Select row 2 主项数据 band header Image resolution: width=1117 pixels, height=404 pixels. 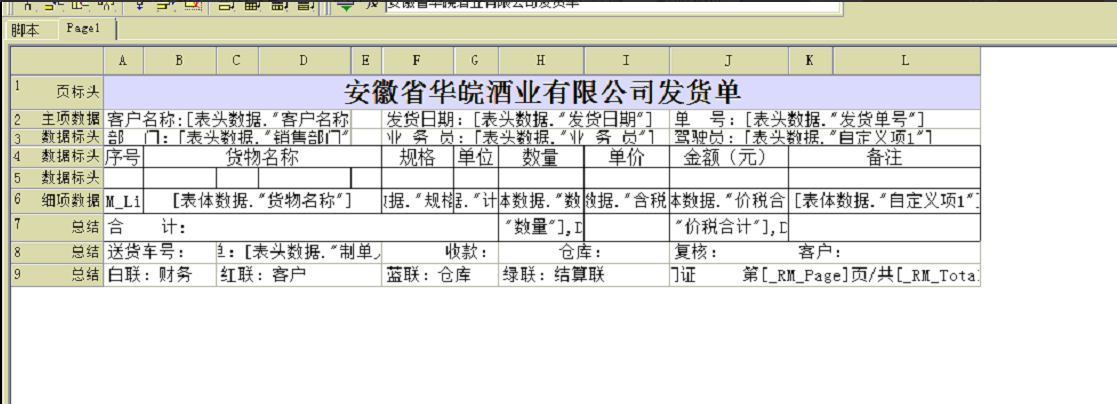coord(57,119)
